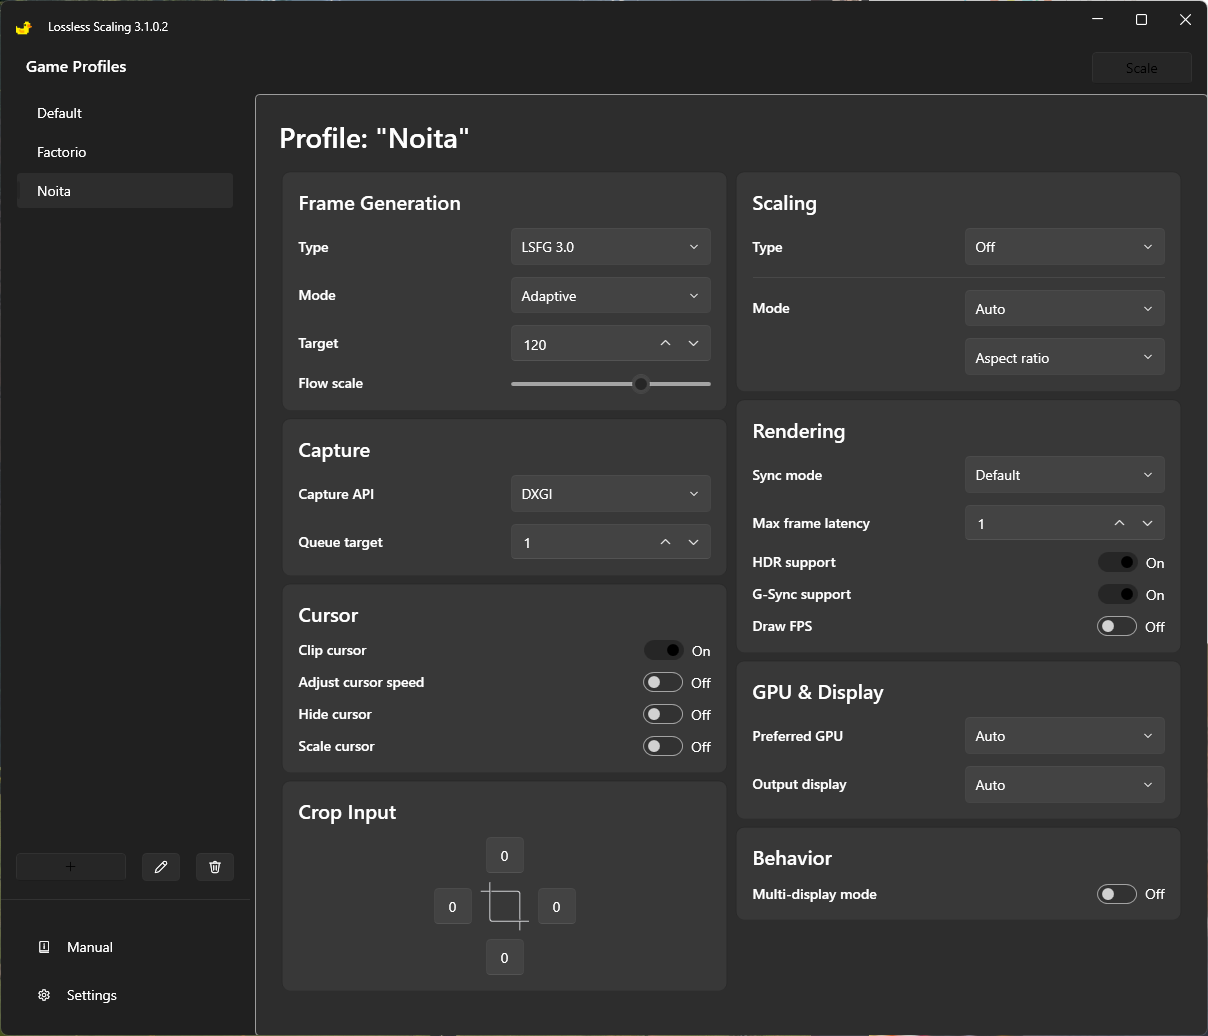This screenshot has height=1036, width=1208.
Task: Switch to the Default profile
Action: (x=60, y=113)
